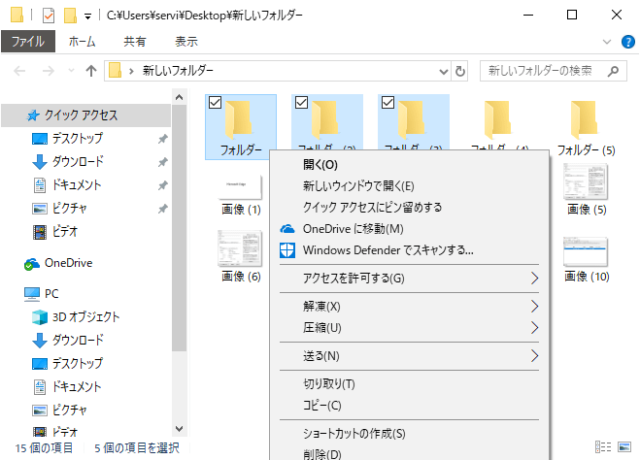The height and width of the screenshot is (460, 640).
Task: Uncheck the third folder's checkbox
Action: [x=388, y=102]
